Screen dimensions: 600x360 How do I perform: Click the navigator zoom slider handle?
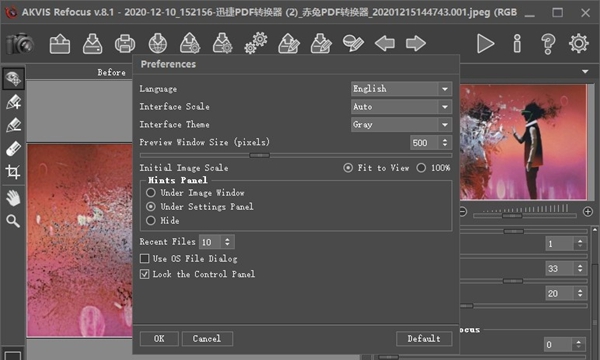(512, 216)
